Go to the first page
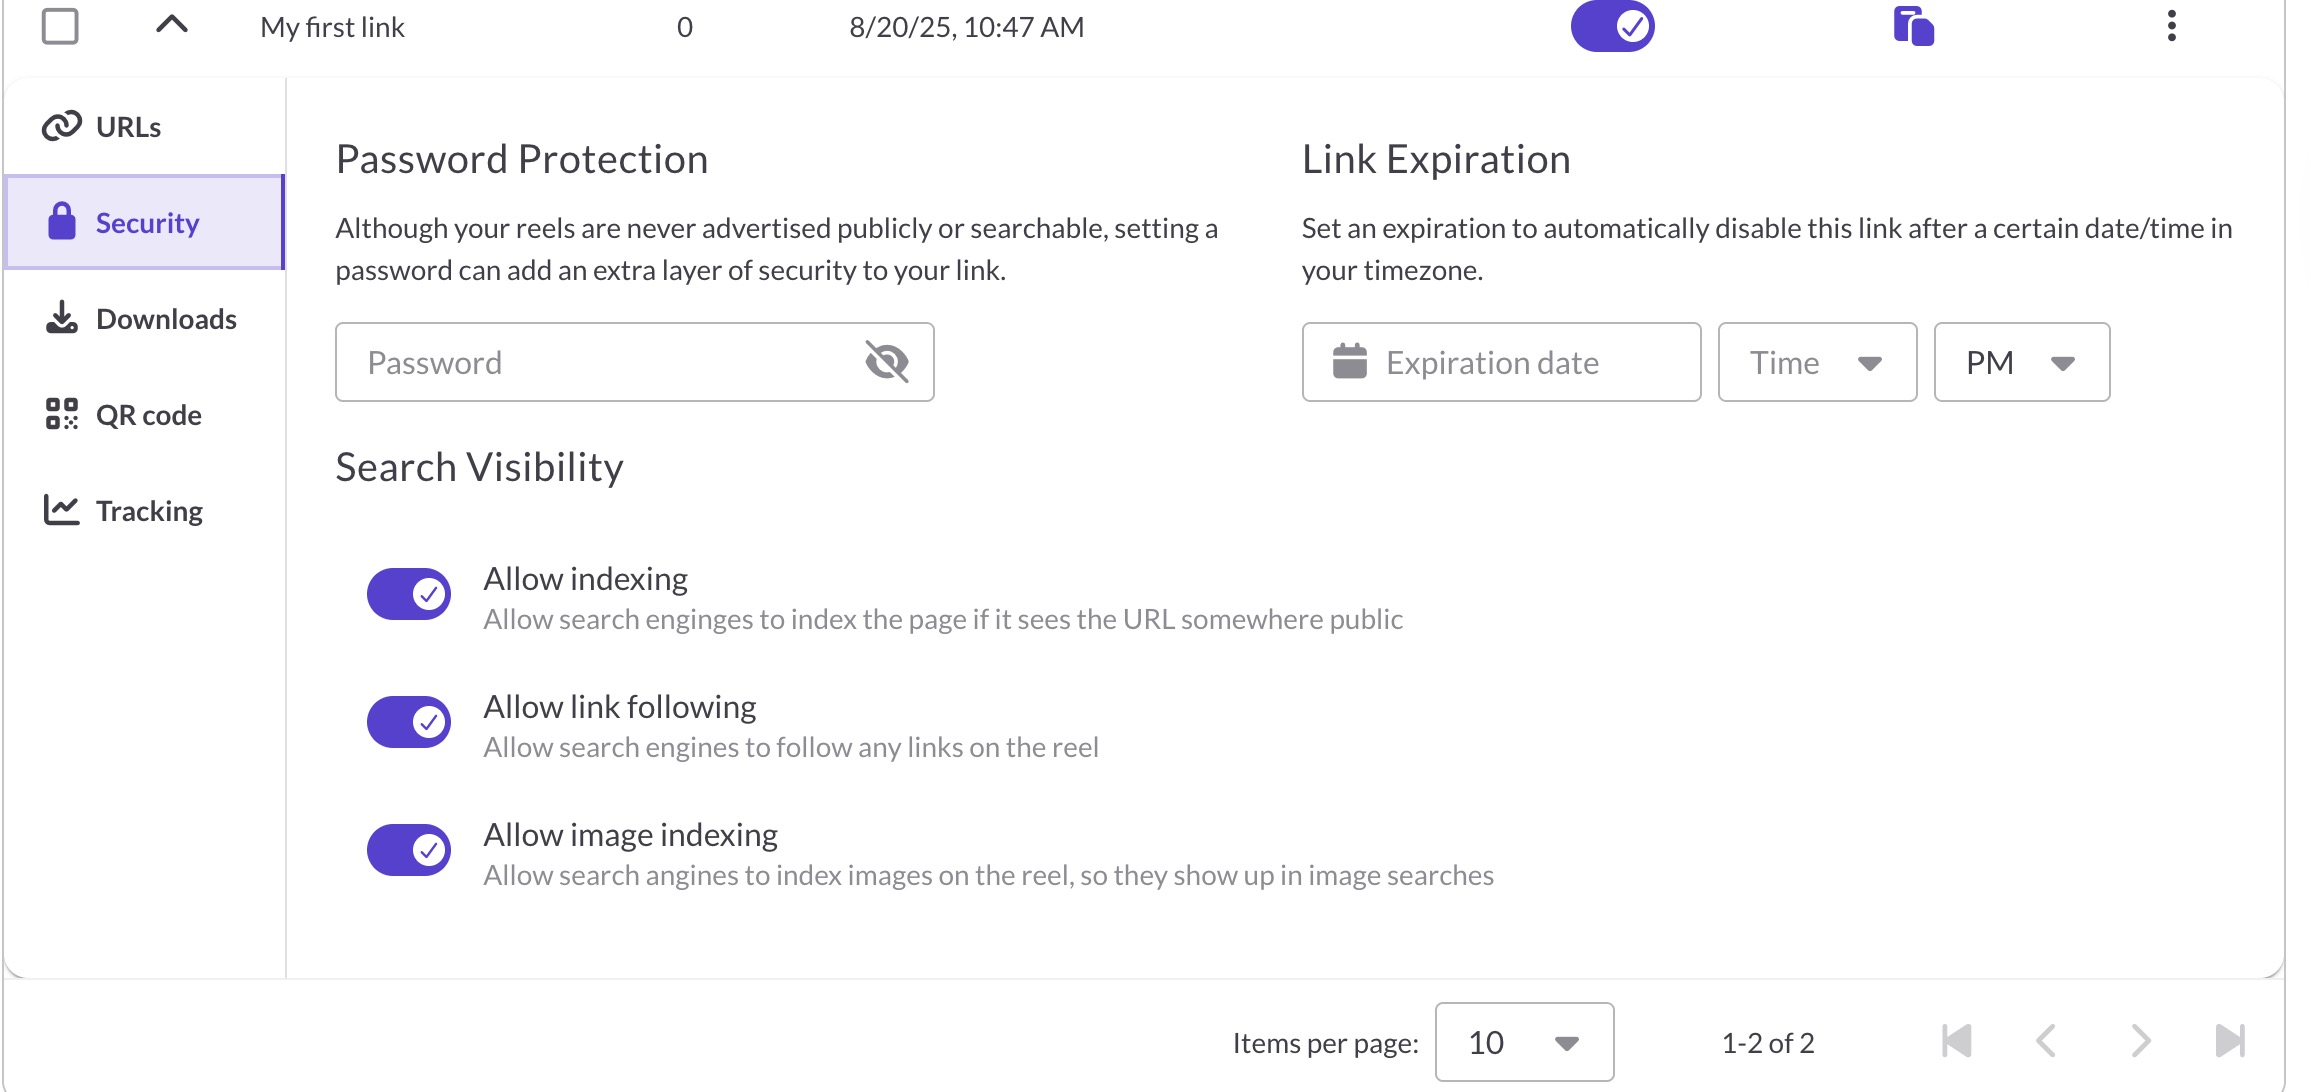 click(x=1956, y=1041)
